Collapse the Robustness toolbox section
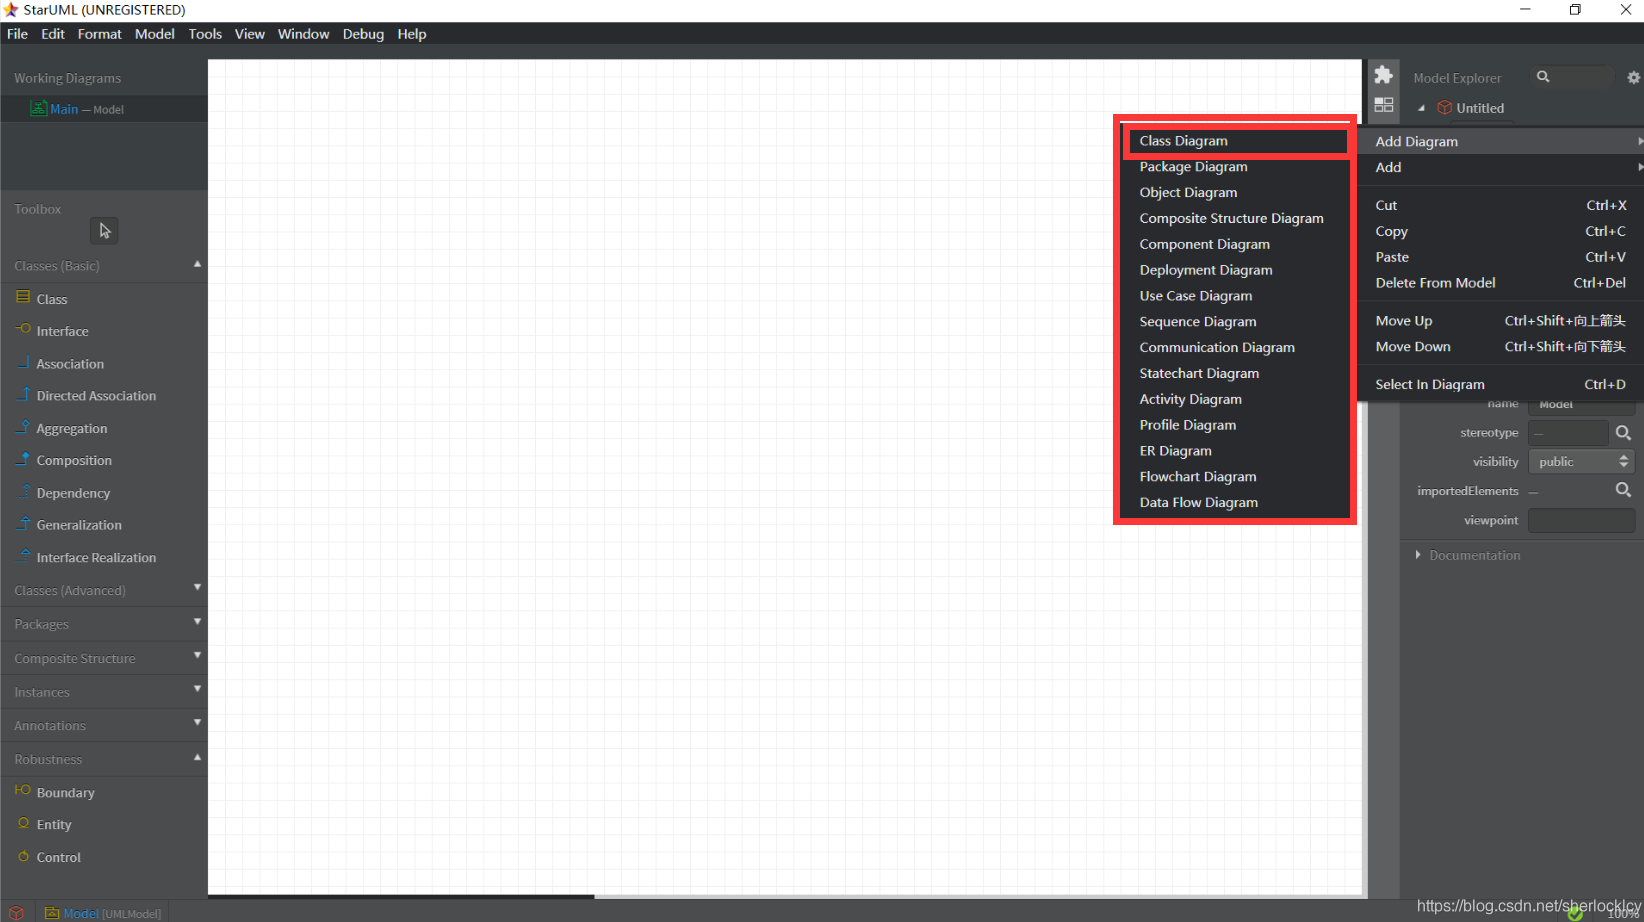This screenshot has width=1644, height=922. point(197,758)
